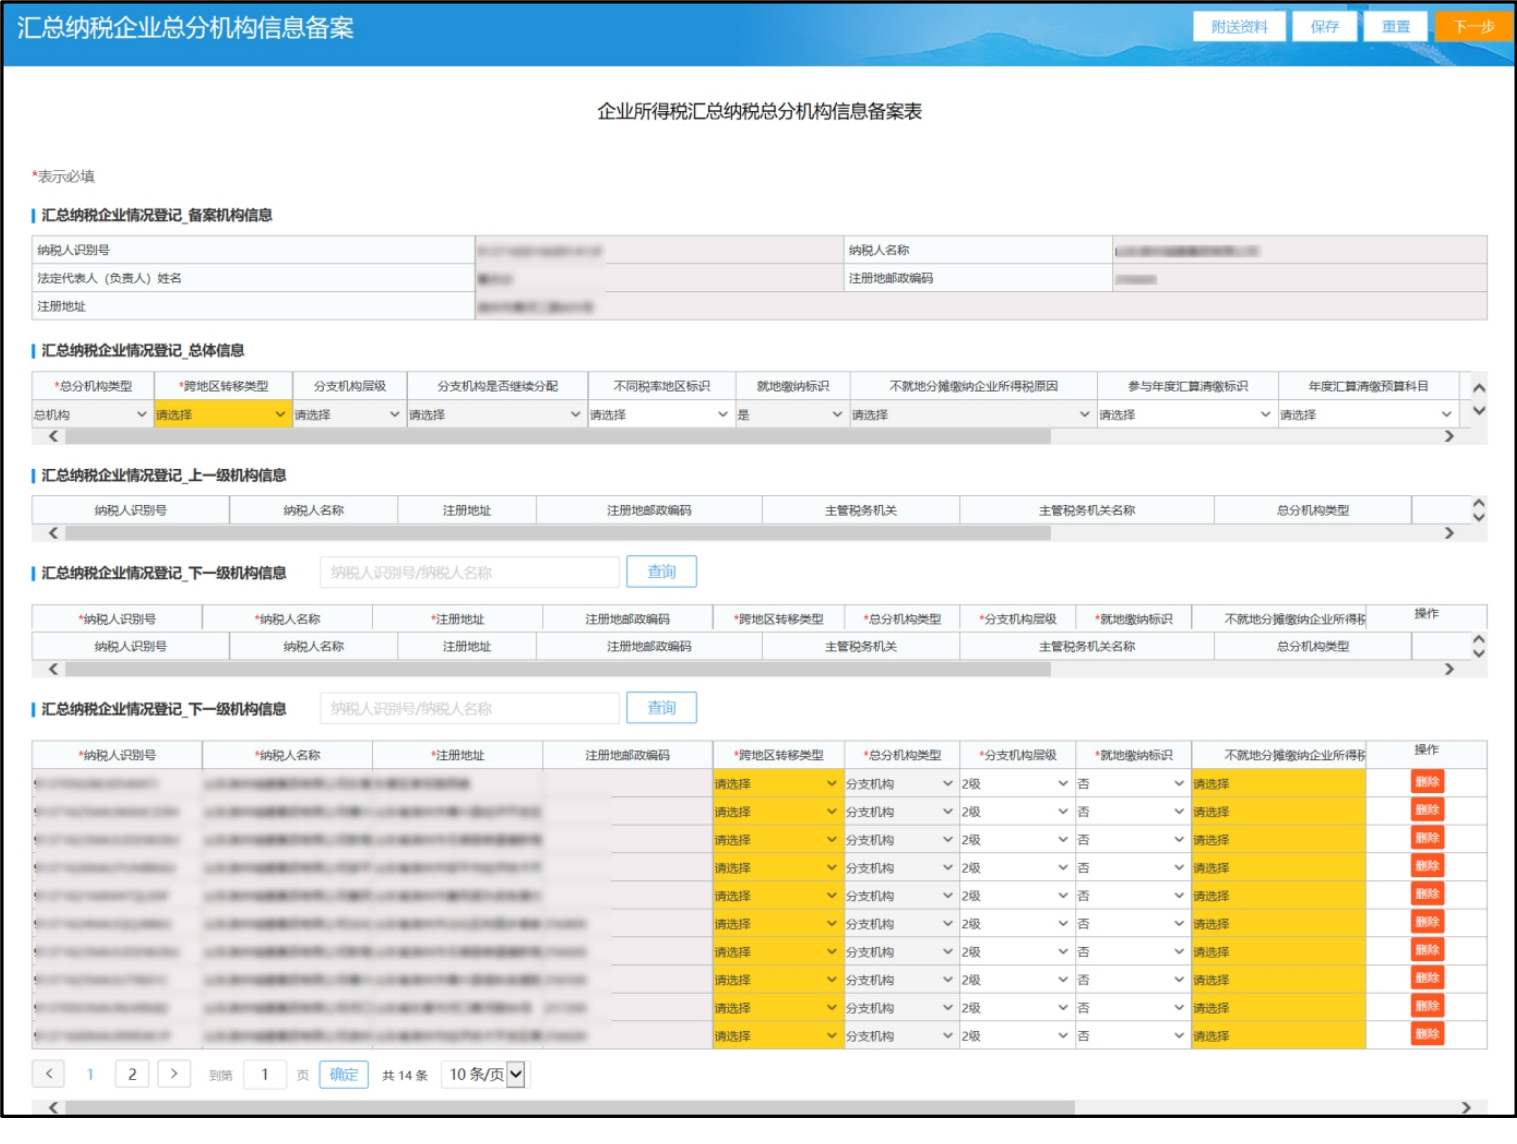This screenshot has height=1144, width=1517.
Task: Open the 跨地区转移类型 dropdown in 总体信息
Action: [222, 414]
